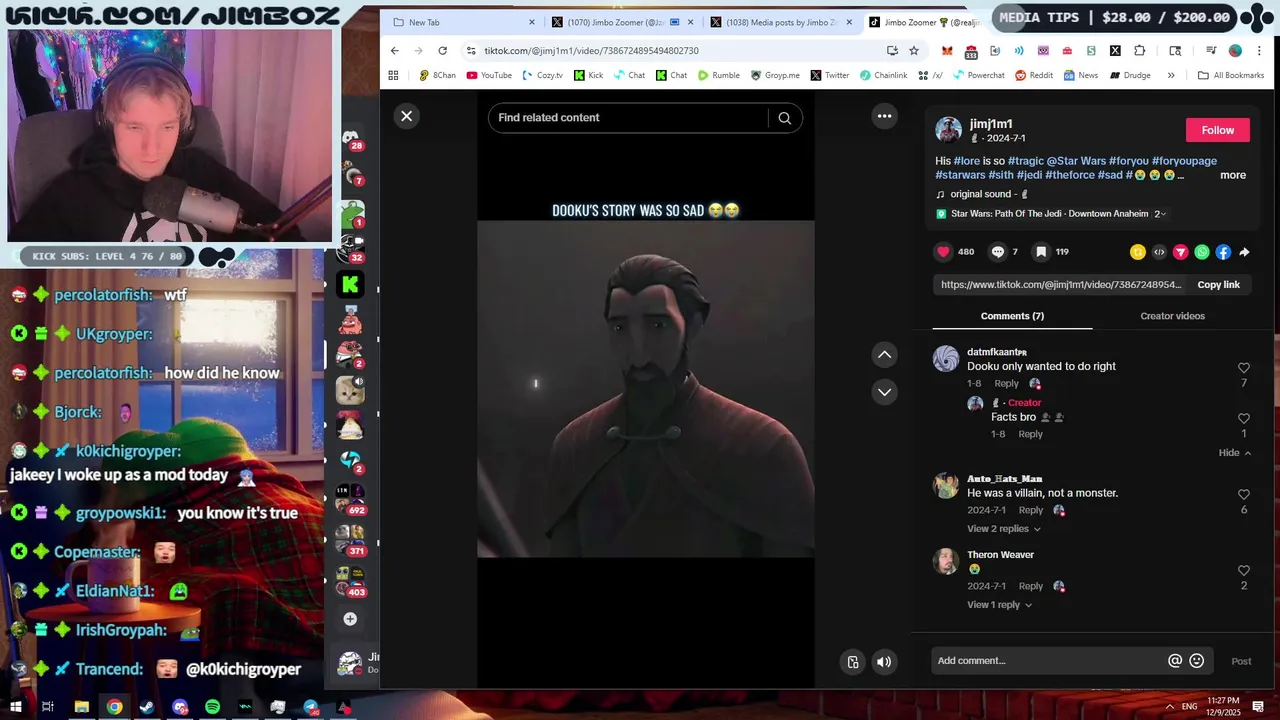Image resolution: width=1280 pixels, height=720 pixels.
Task: Click the #lore hashtag in caption
Action: coord(967,161)
